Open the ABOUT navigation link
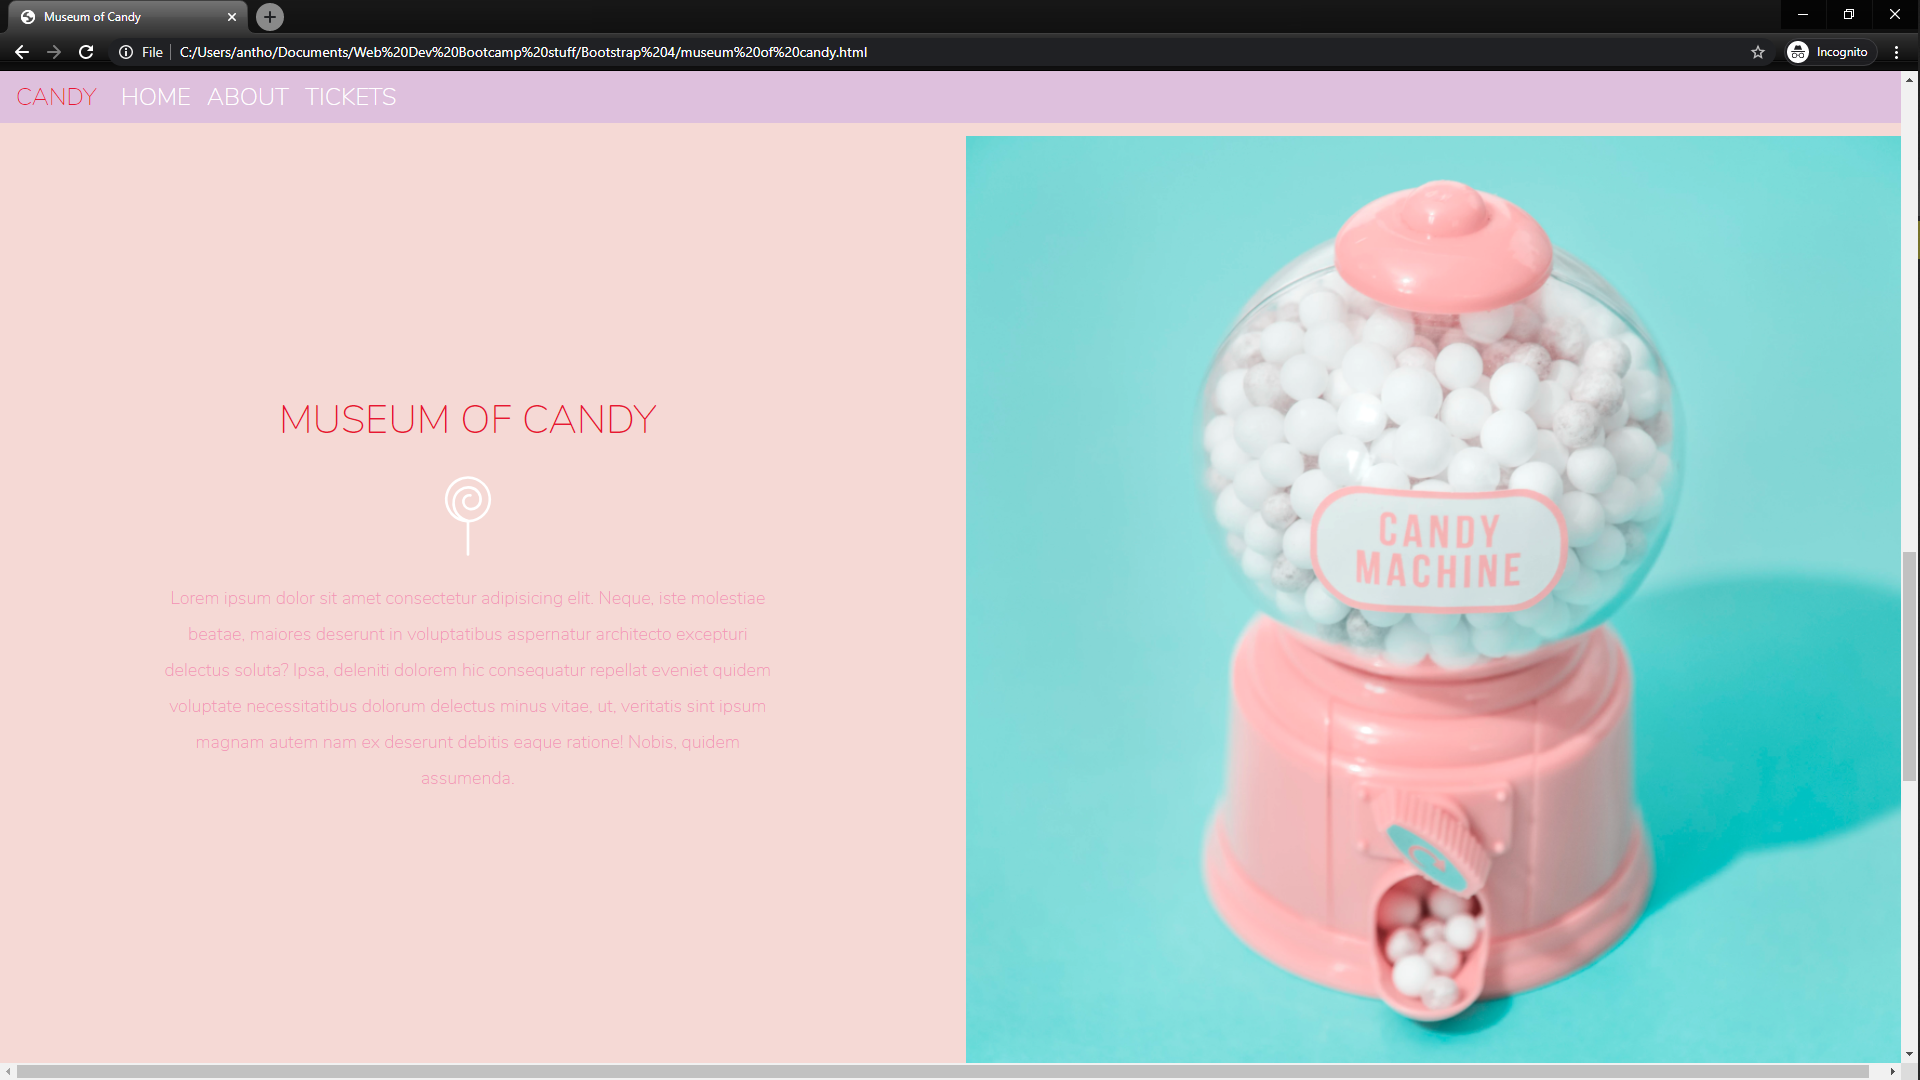Viewport: 1920px width, 1080px height. [x=247, y=96]
